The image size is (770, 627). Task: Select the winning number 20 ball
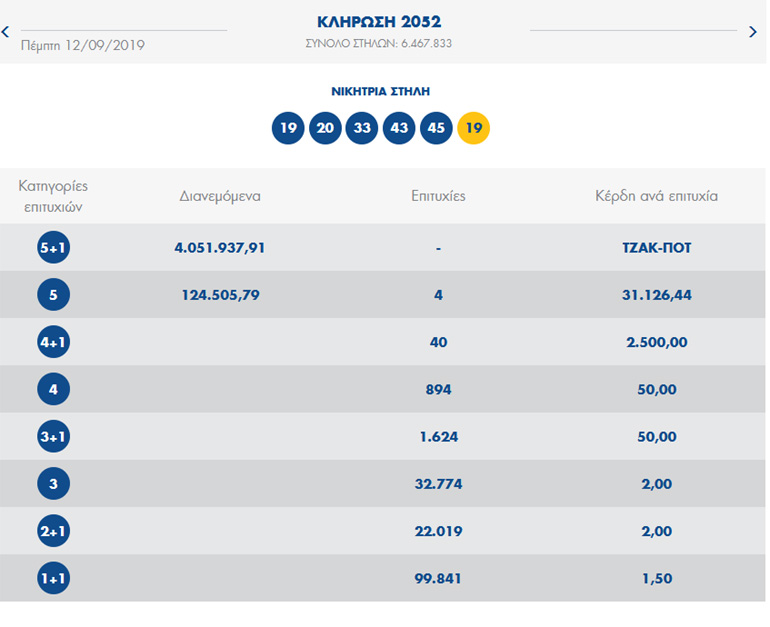click(x=325, y=128)
